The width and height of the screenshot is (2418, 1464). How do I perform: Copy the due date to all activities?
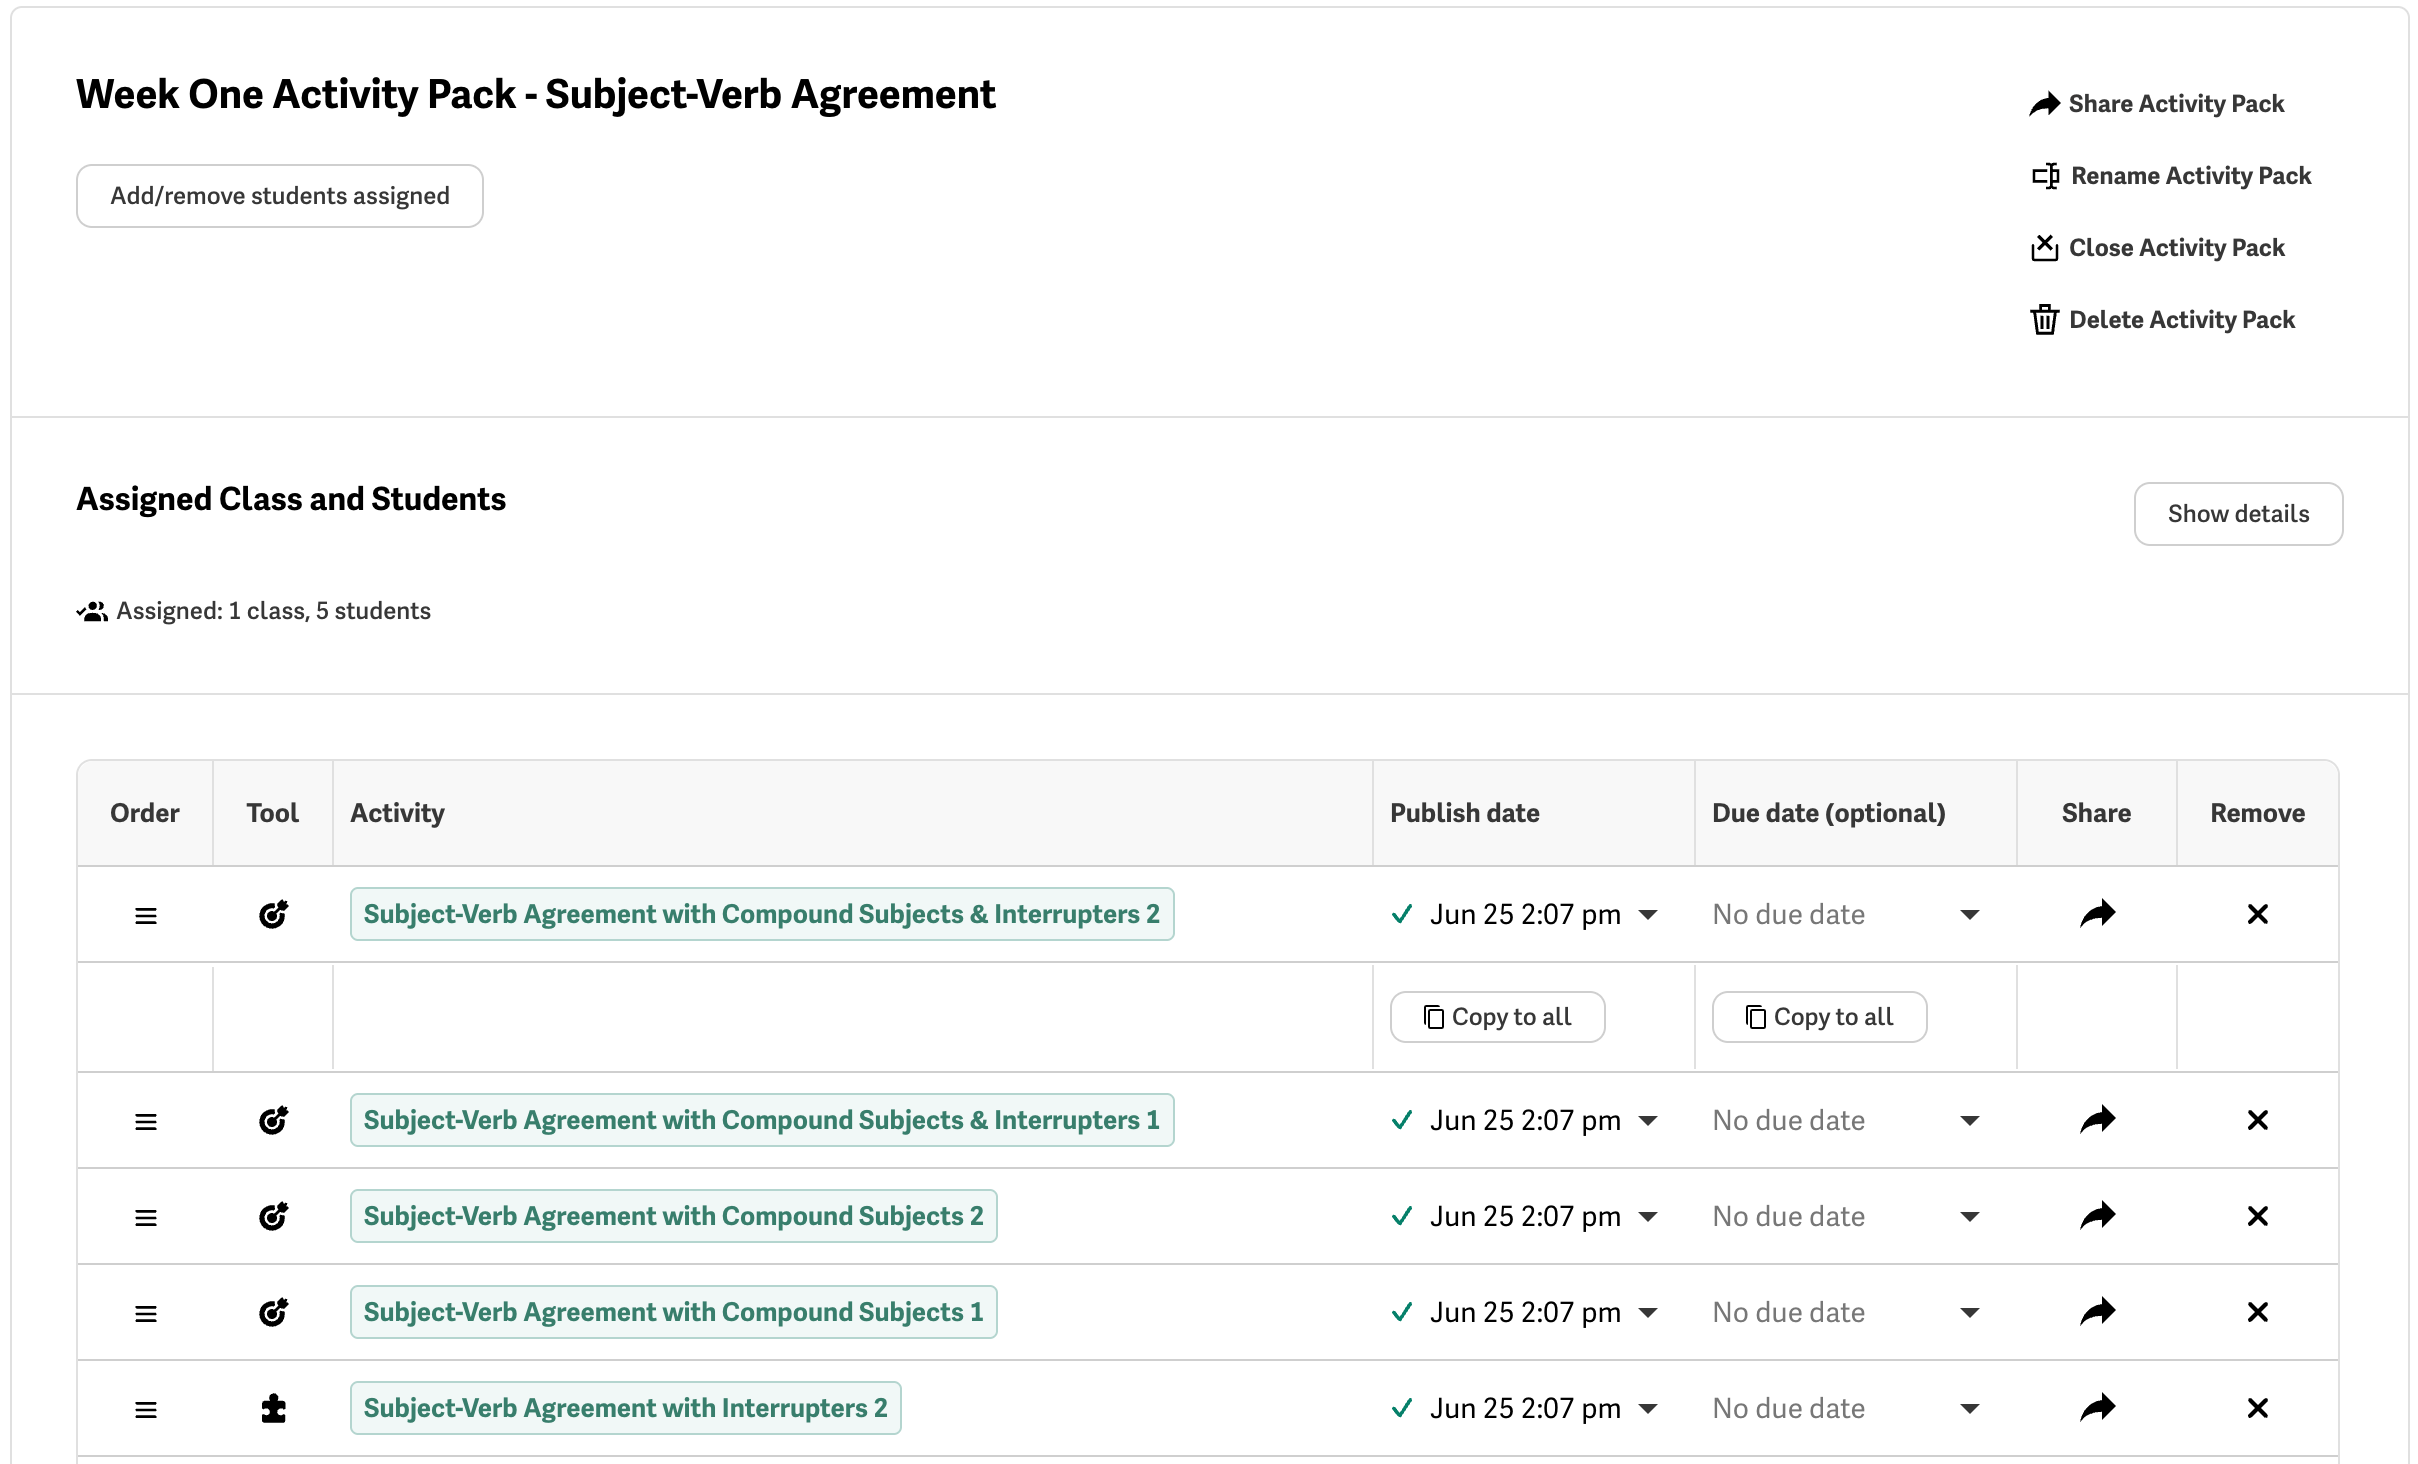click(1819, 1017)
